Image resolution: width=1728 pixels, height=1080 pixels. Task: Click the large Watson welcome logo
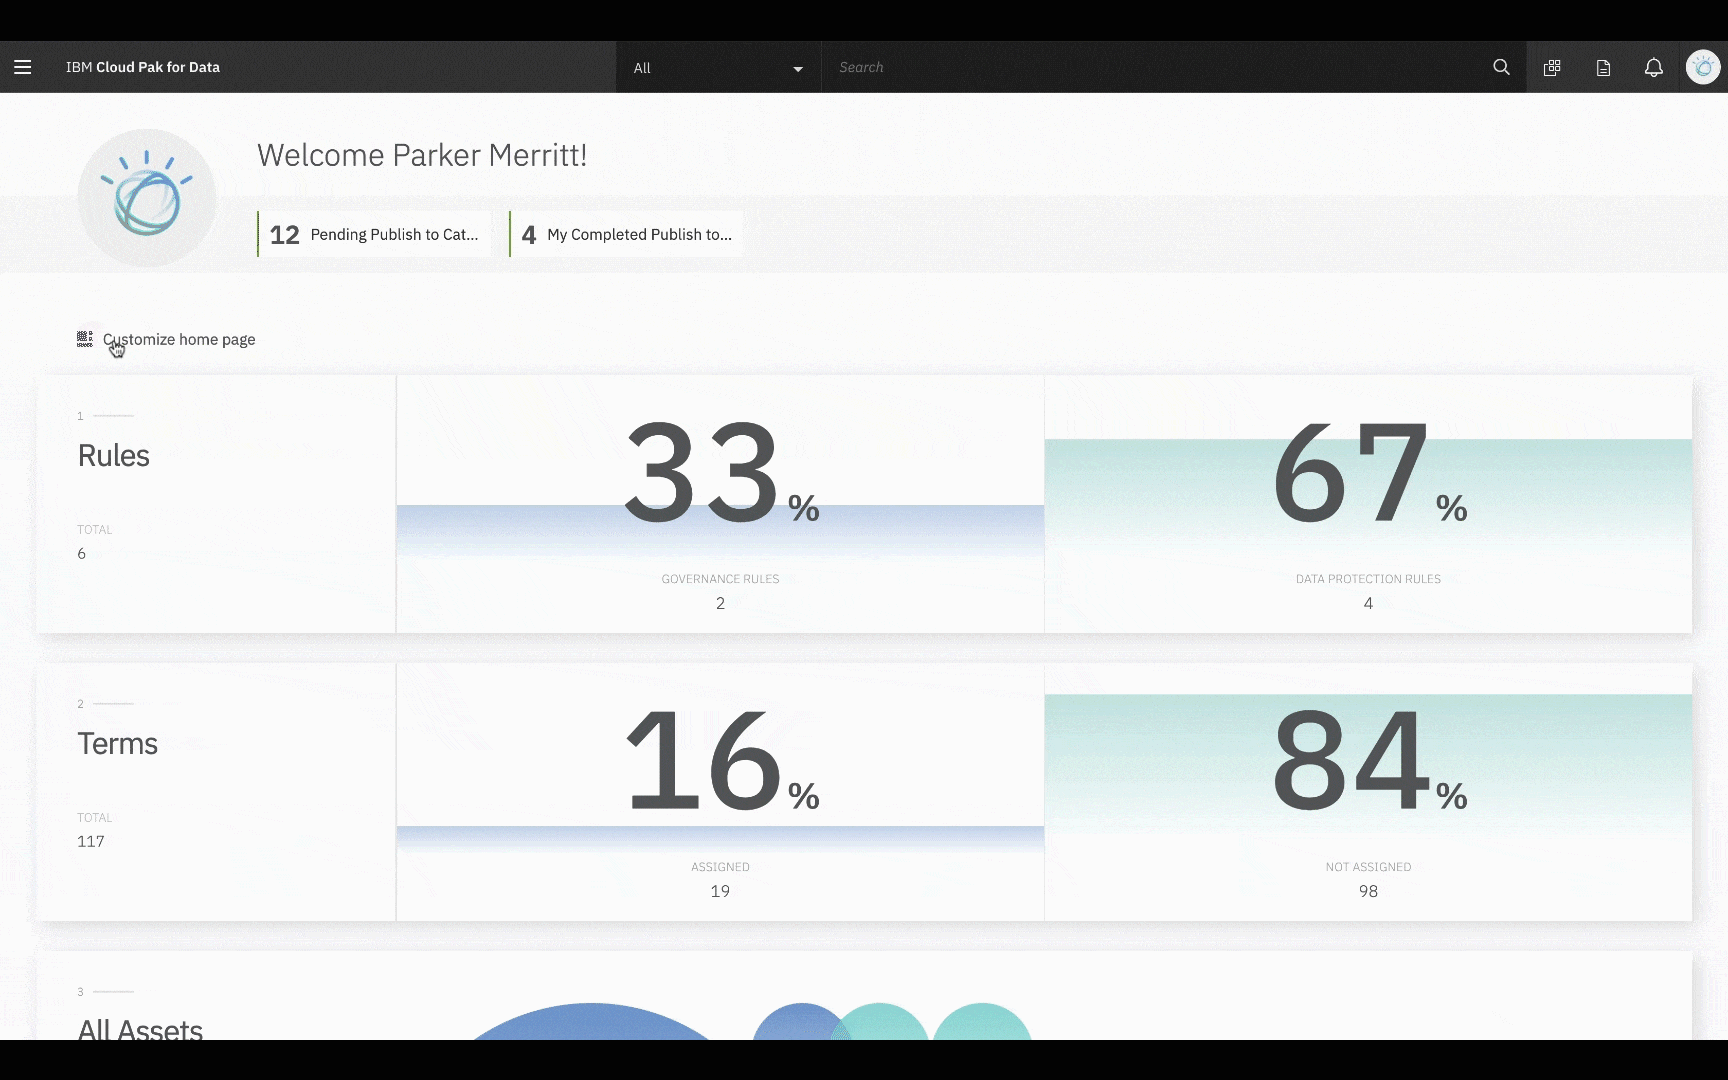147,198
